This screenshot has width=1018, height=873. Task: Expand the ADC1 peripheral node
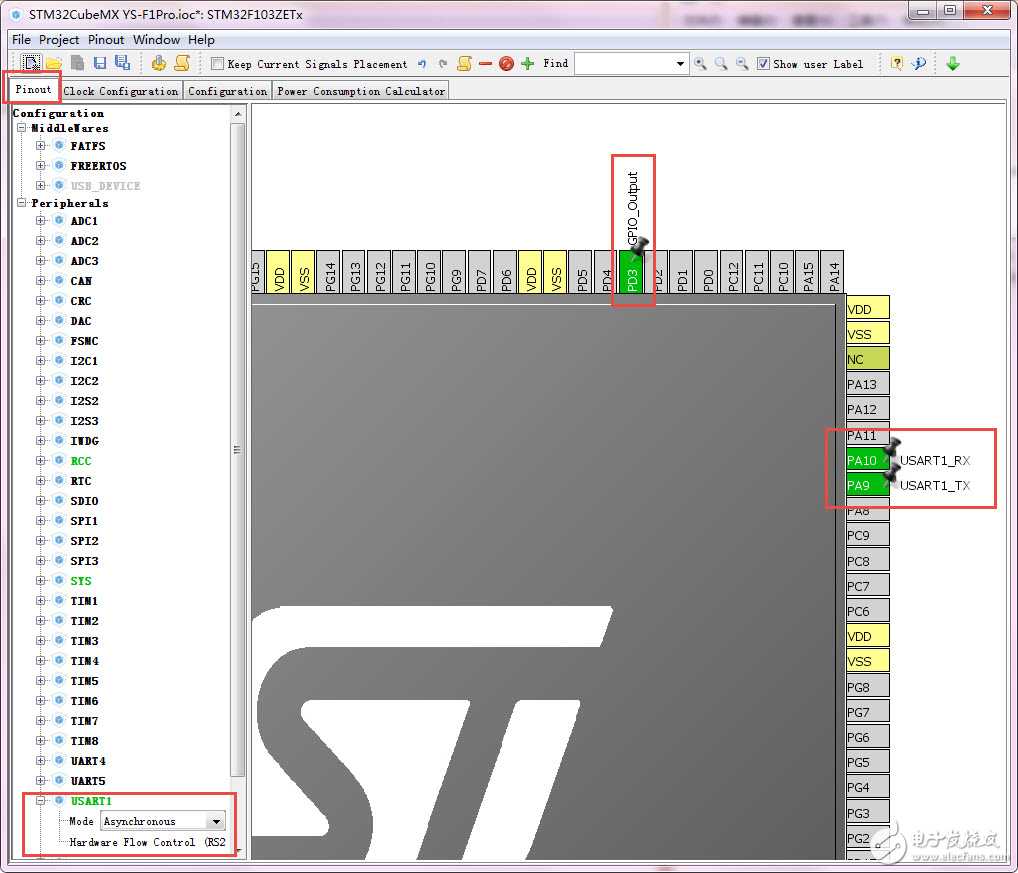41,221
